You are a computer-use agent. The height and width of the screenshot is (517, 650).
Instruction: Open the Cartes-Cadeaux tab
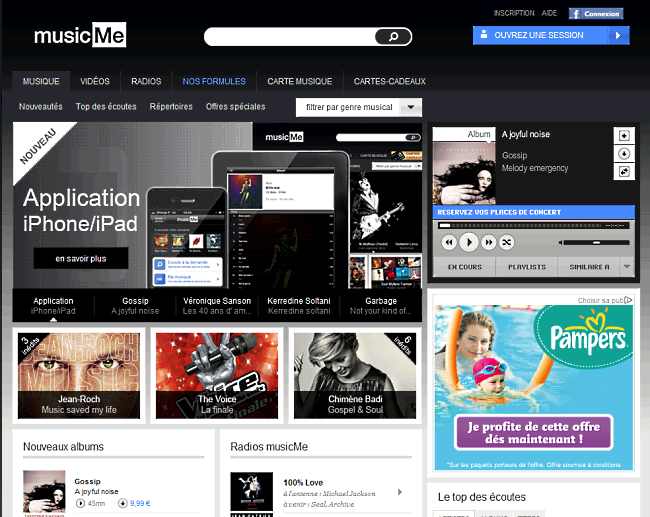click(390, 81)
